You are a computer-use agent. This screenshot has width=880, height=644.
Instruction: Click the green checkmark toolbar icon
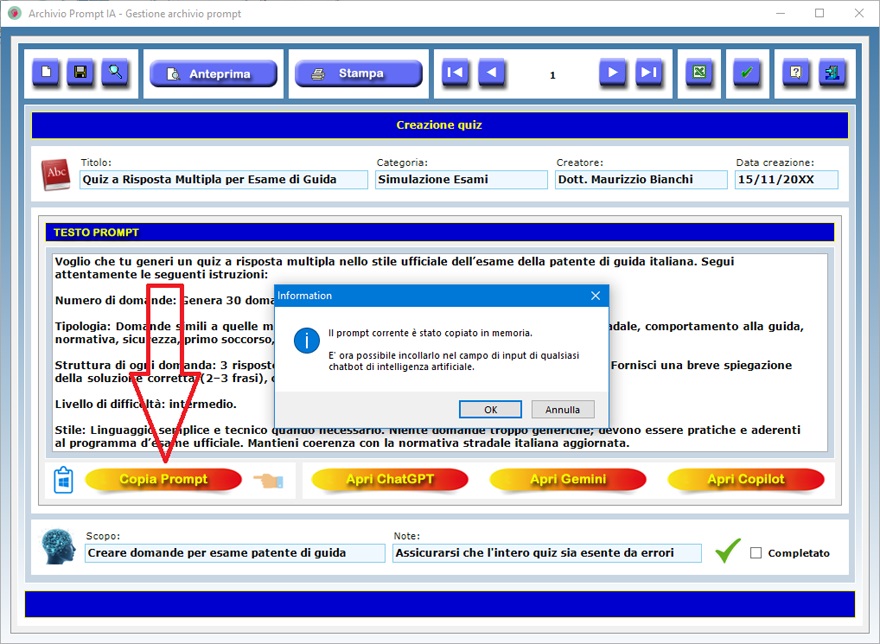[746, 73]
